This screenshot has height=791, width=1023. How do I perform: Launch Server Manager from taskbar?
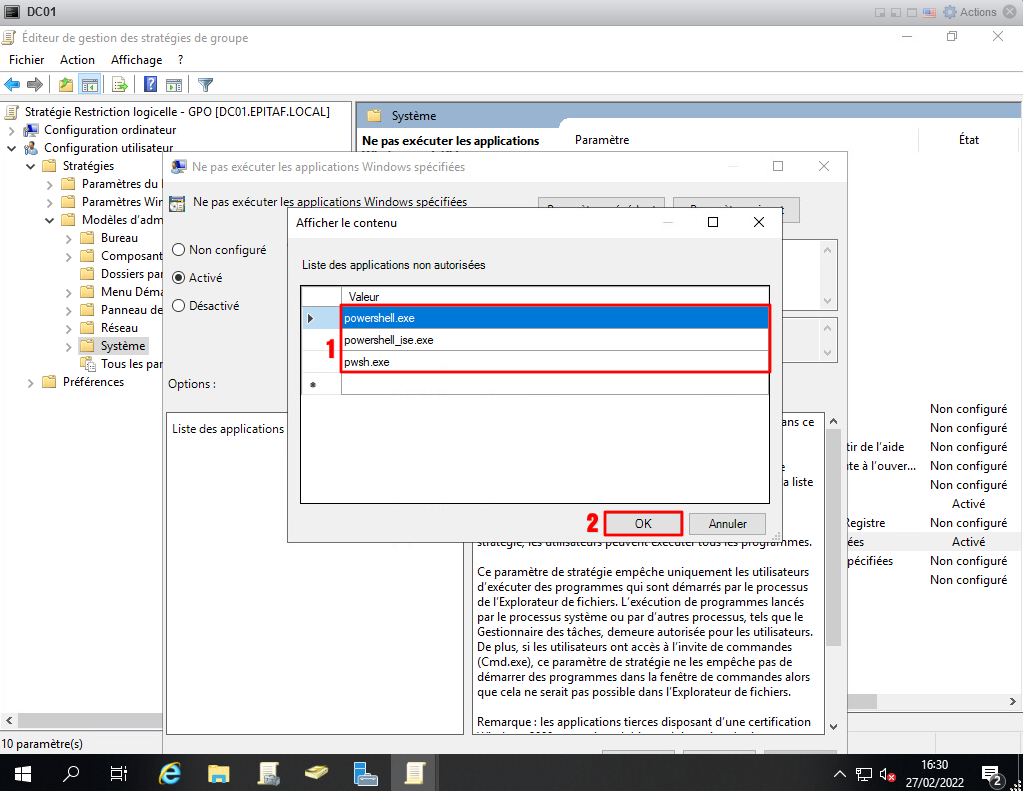click(365, 773)
